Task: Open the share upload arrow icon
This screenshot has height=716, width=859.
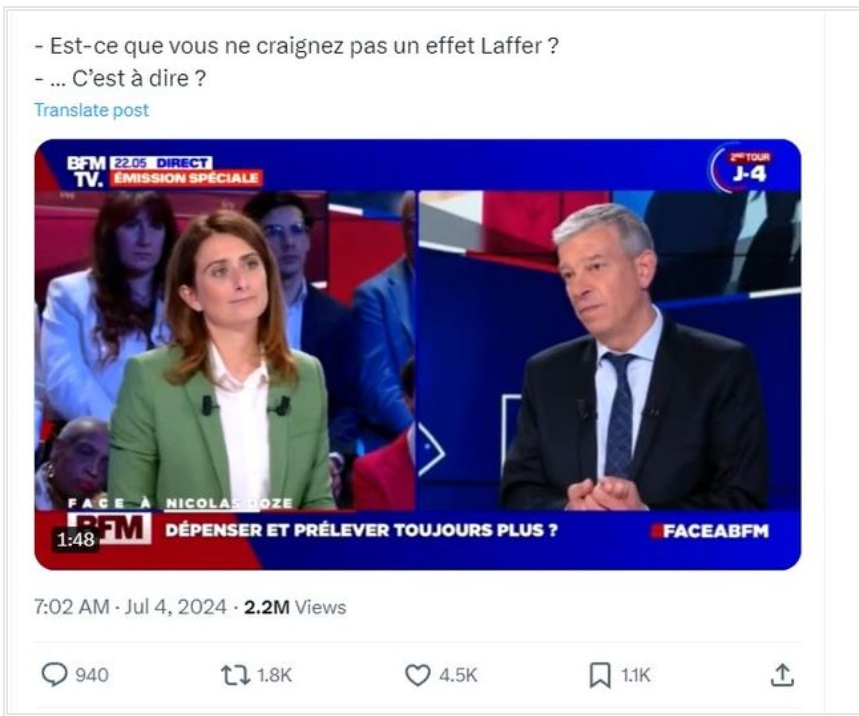Action: tap(782, 675)
